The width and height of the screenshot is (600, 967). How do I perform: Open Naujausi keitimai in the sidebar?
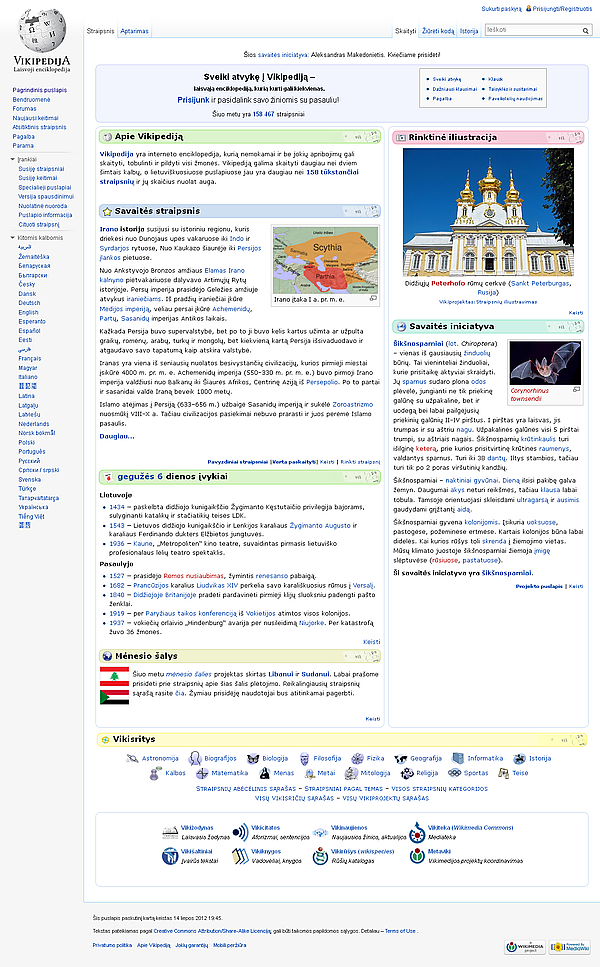36,118
